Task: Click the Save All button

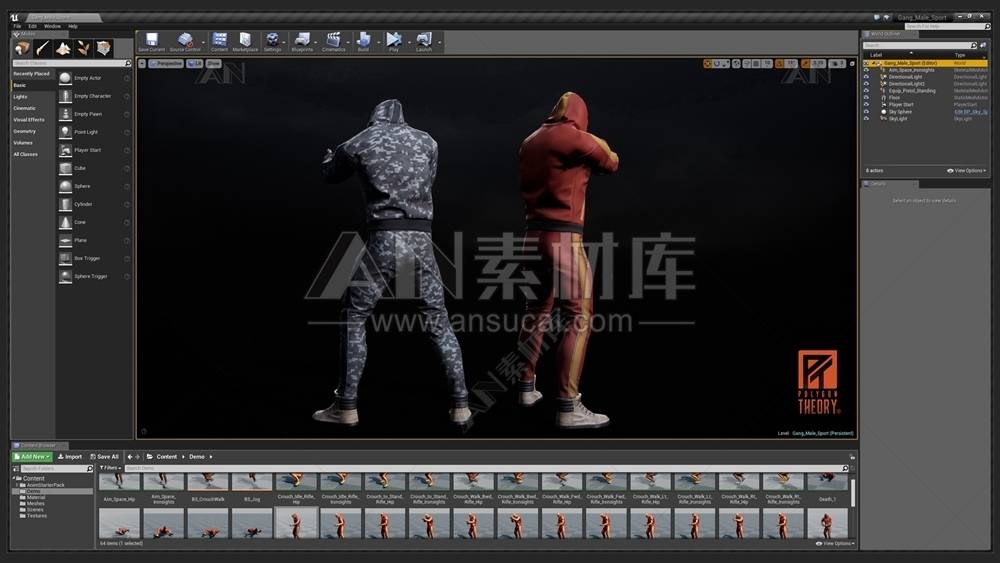Action: coord(104,457)
